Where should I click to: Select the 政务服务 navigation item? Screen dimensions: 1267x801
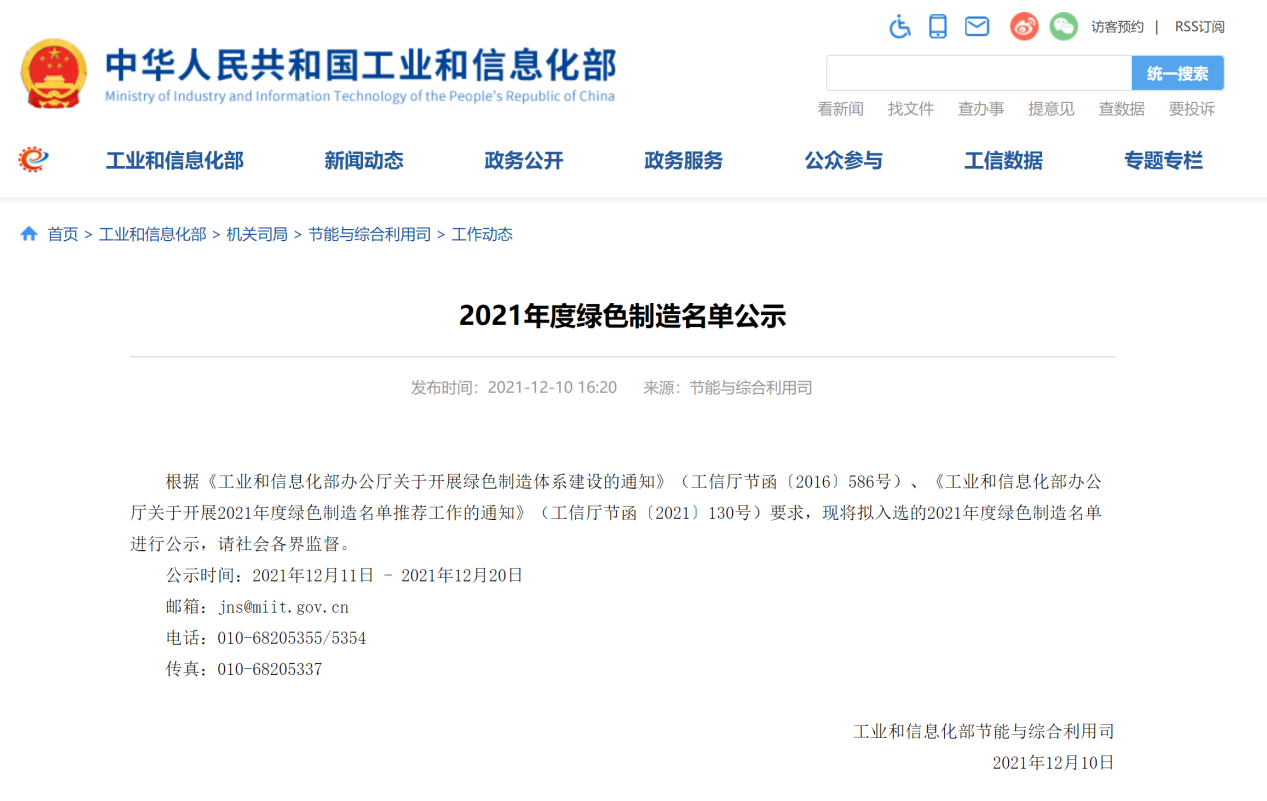(x=683, y=161)
